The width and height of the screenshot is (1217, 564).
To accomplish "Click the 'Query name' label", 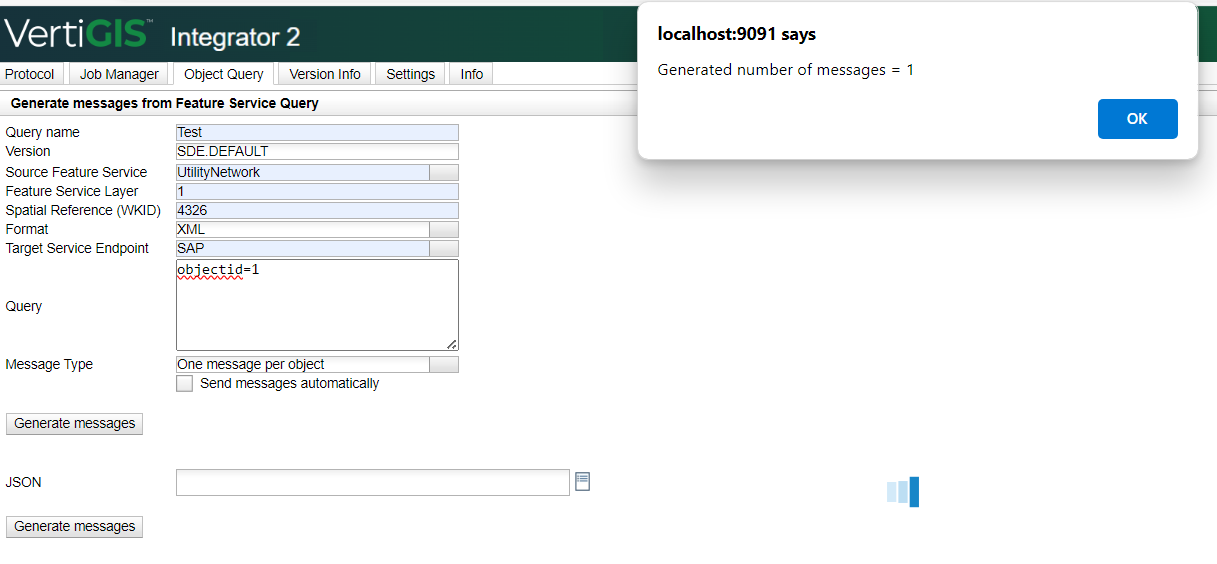I will pos(43,132).
